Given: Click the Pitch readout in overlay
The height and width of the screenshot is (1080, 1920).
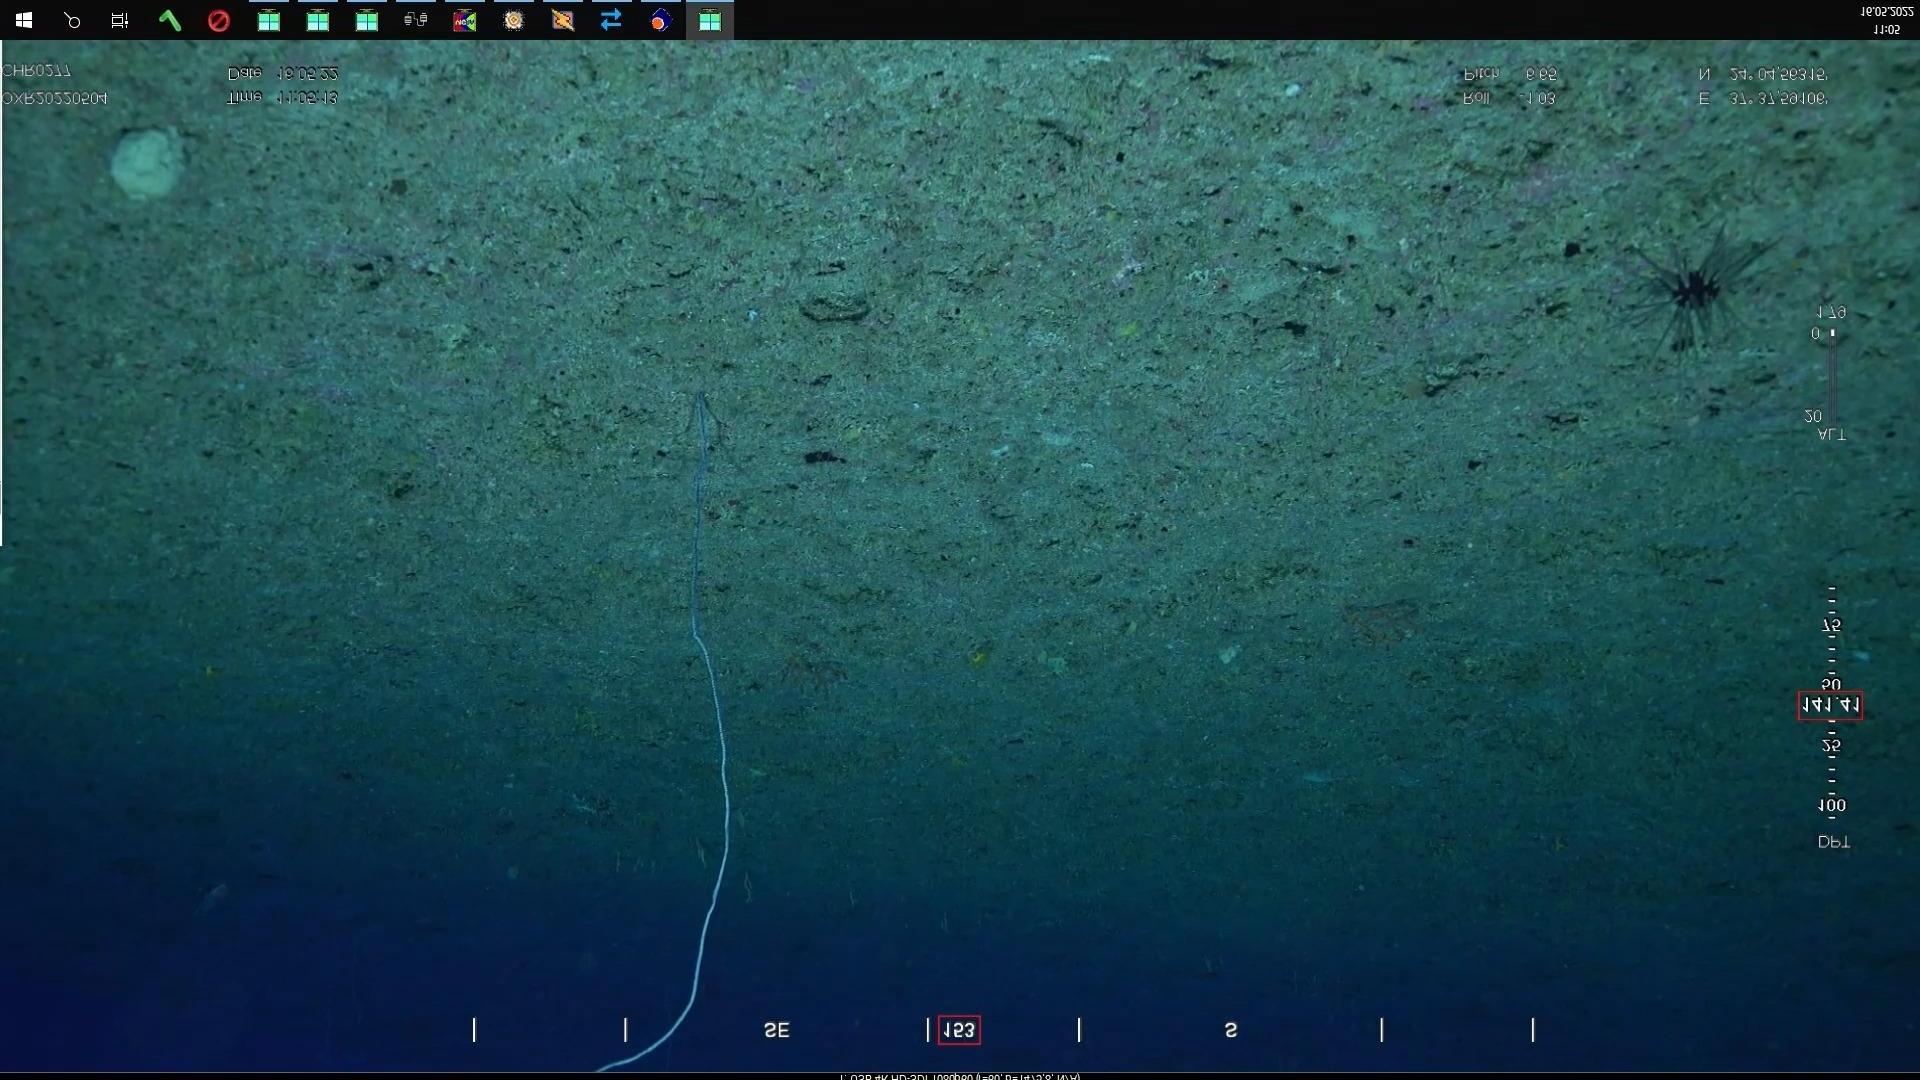Looking at the screenshot, I should (x=1510, y=74).
